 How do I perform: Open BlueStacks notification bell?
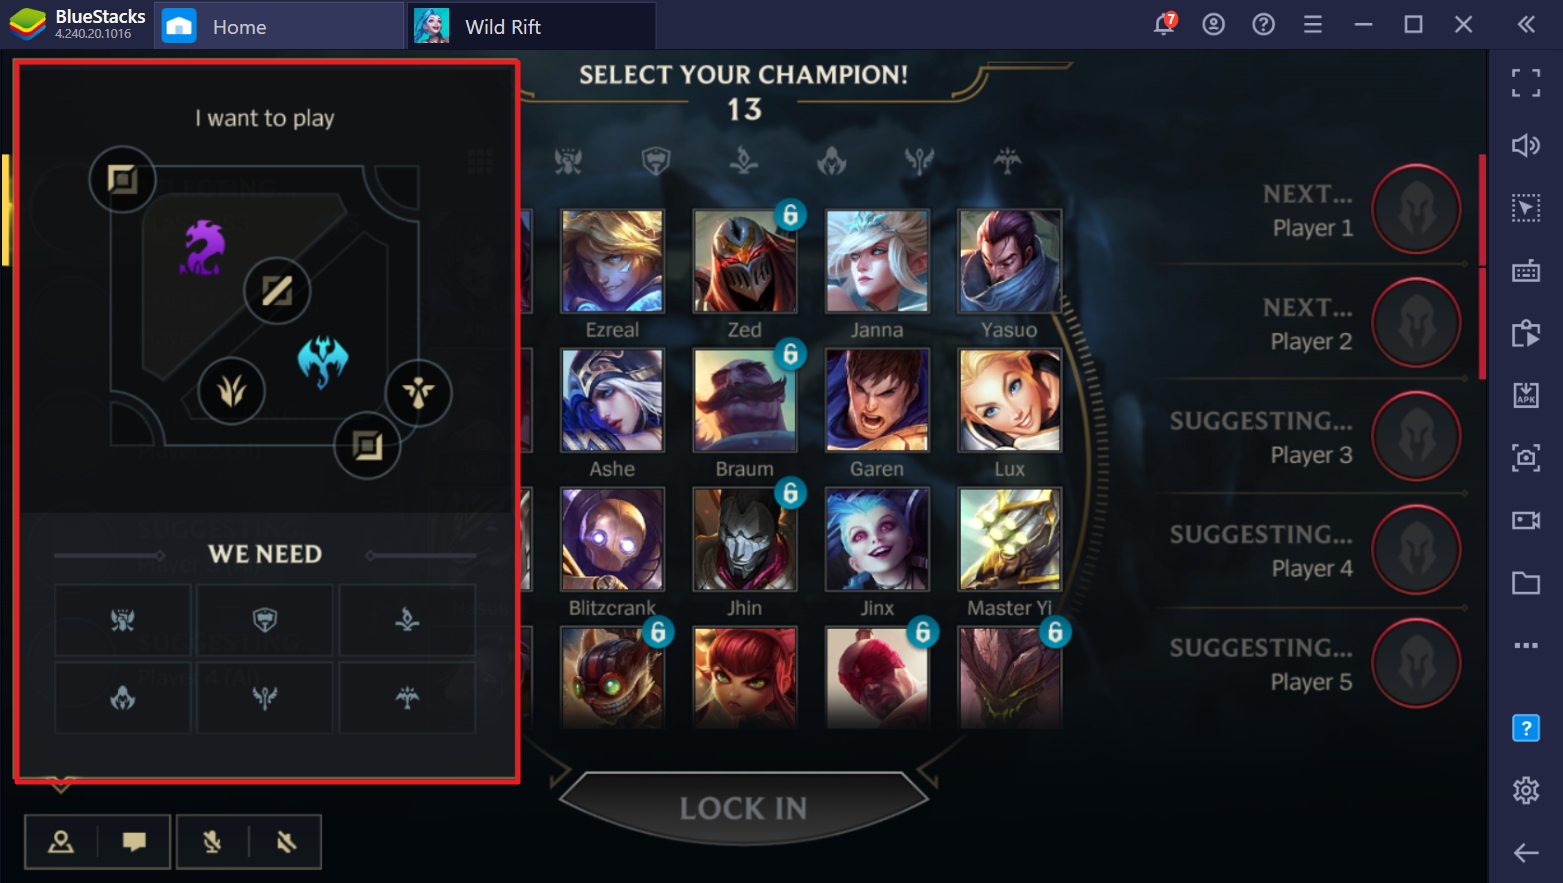click(x=1164, y=25)
